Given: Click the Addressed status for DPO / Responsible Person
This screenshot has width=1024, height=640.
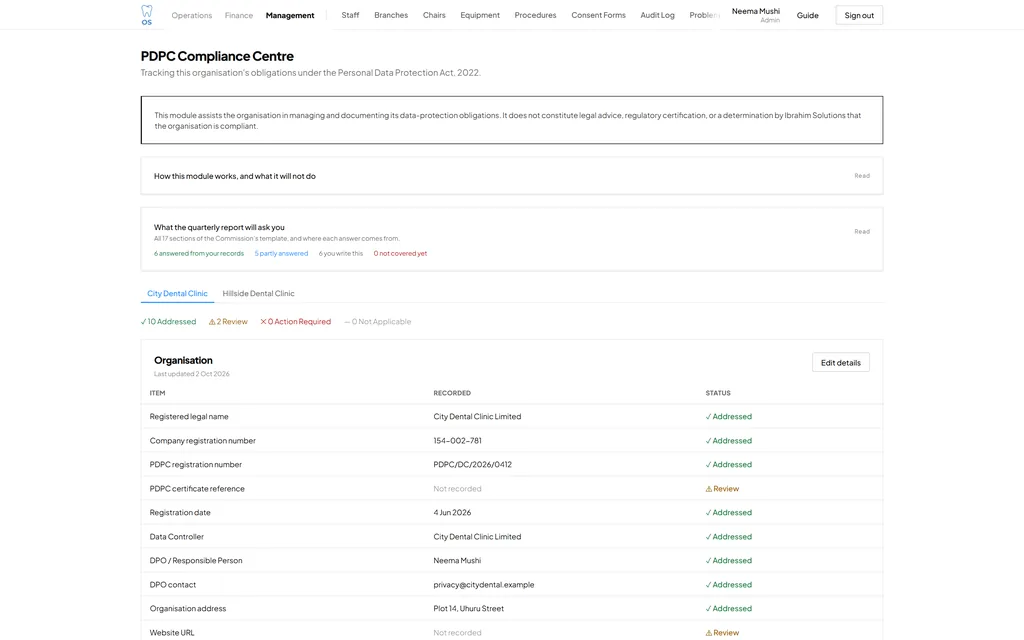Looking at the screenshot, I should pos(728,560).
